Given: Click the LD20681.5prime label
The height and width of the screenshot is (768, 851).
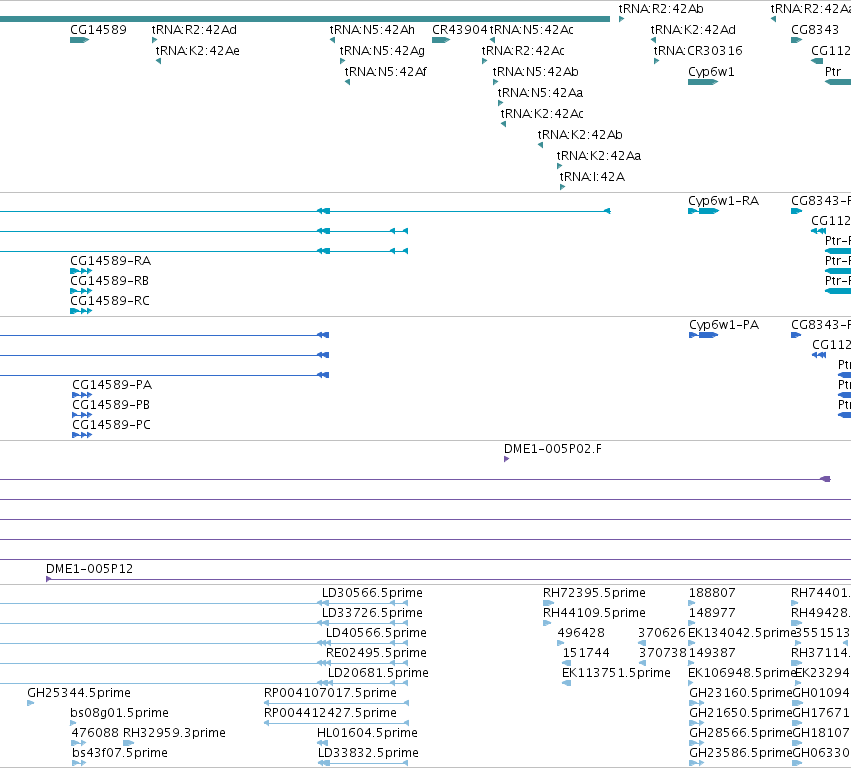Looking at the screenshot, I should pyautogui.click(x=378, y=674).
